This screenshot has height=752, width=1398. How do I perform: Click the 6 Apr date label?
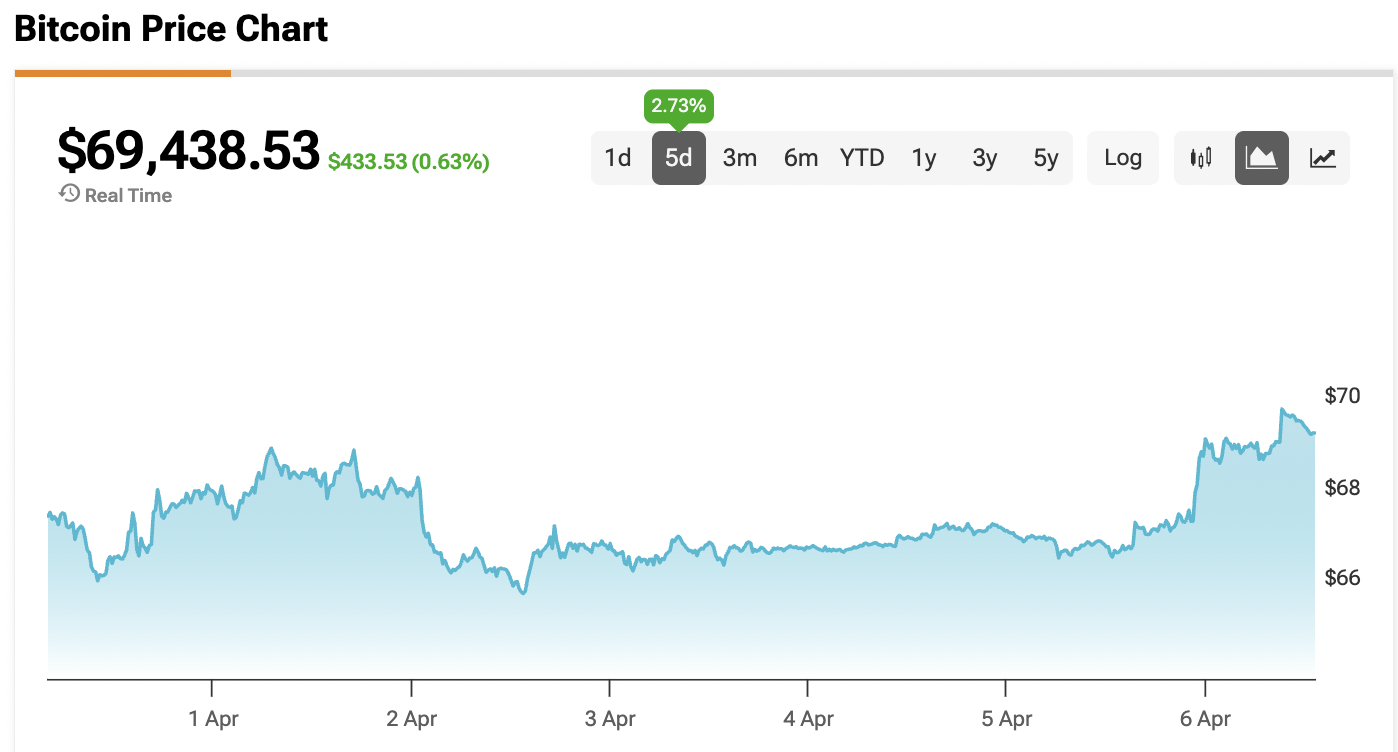point(1205,718)
